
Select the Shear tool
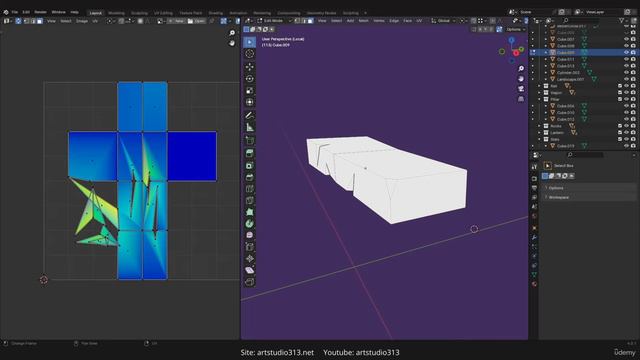coord(250,270)
